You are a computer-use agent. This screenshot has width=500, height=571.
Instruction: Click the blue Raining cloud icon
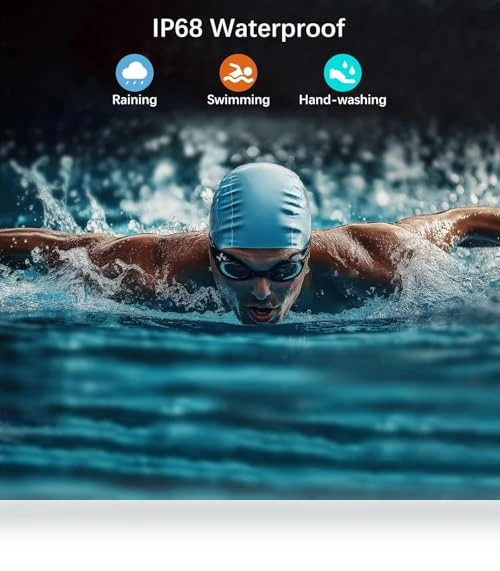click(x=134, y=72)
